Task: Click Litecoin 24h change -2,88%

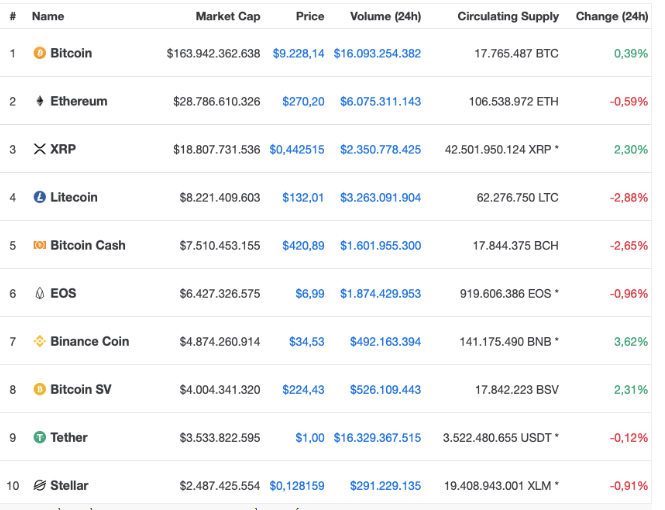Action: [629, 198]
